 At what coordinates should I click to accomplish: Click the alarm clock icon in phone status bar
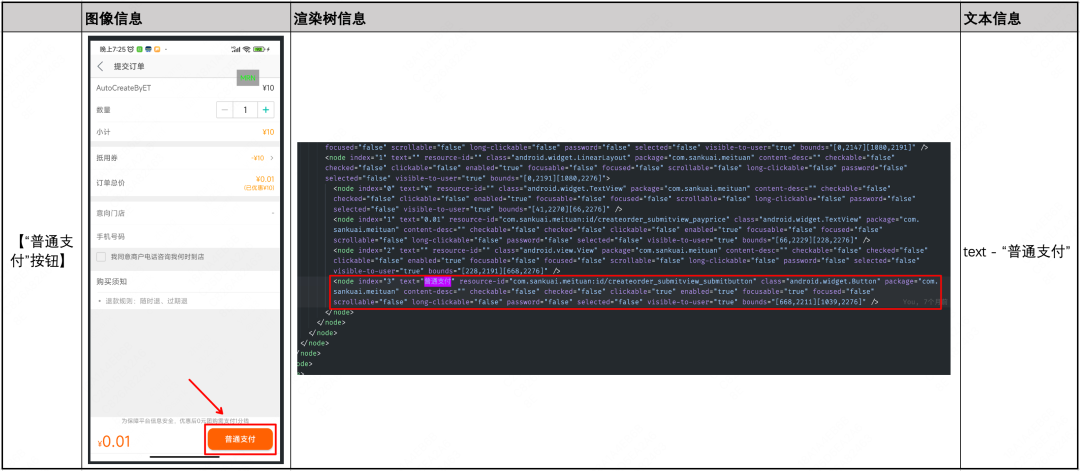tap(131, 50)
